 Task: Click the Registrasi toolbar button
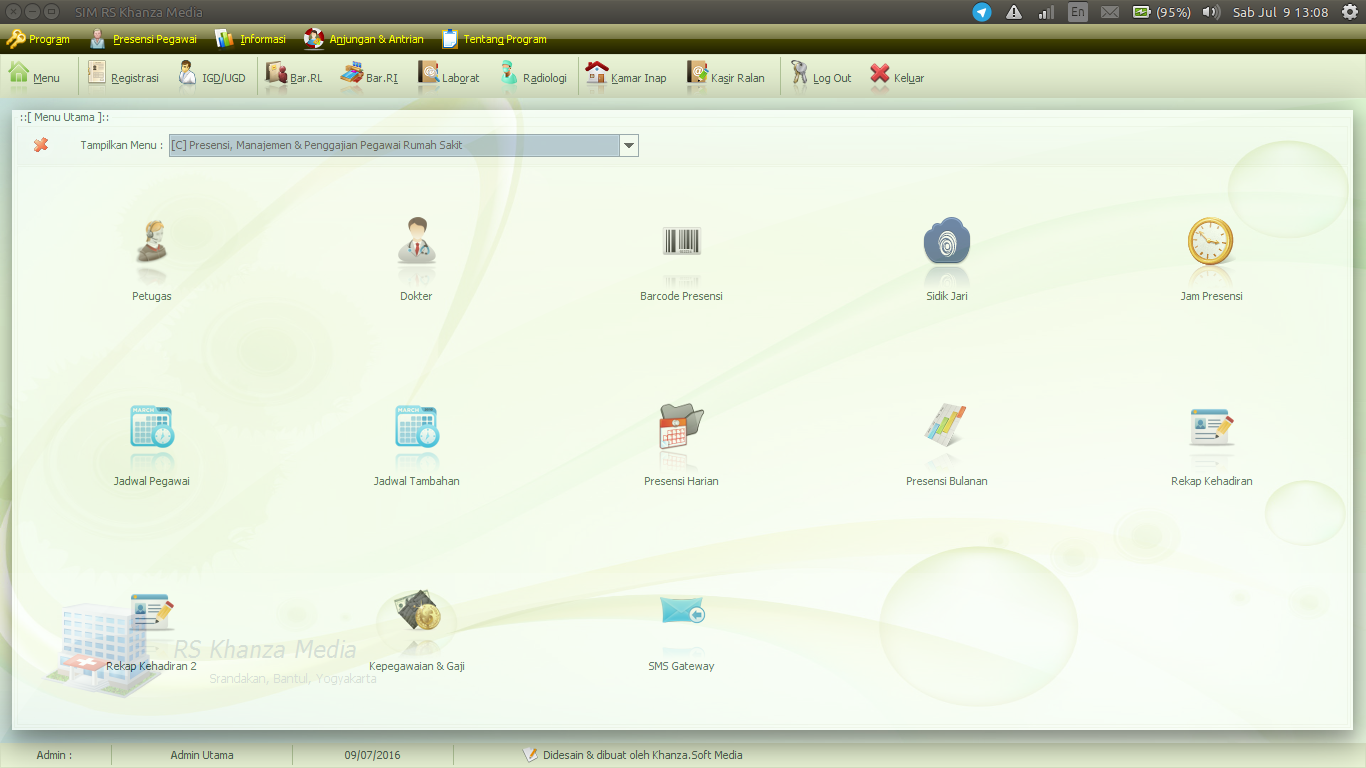122,76
